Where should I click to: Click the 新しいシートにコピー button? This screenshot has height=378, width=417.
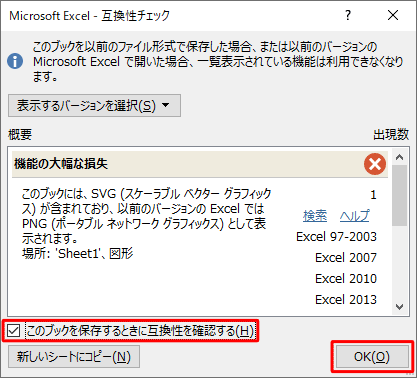coord(74,357)
